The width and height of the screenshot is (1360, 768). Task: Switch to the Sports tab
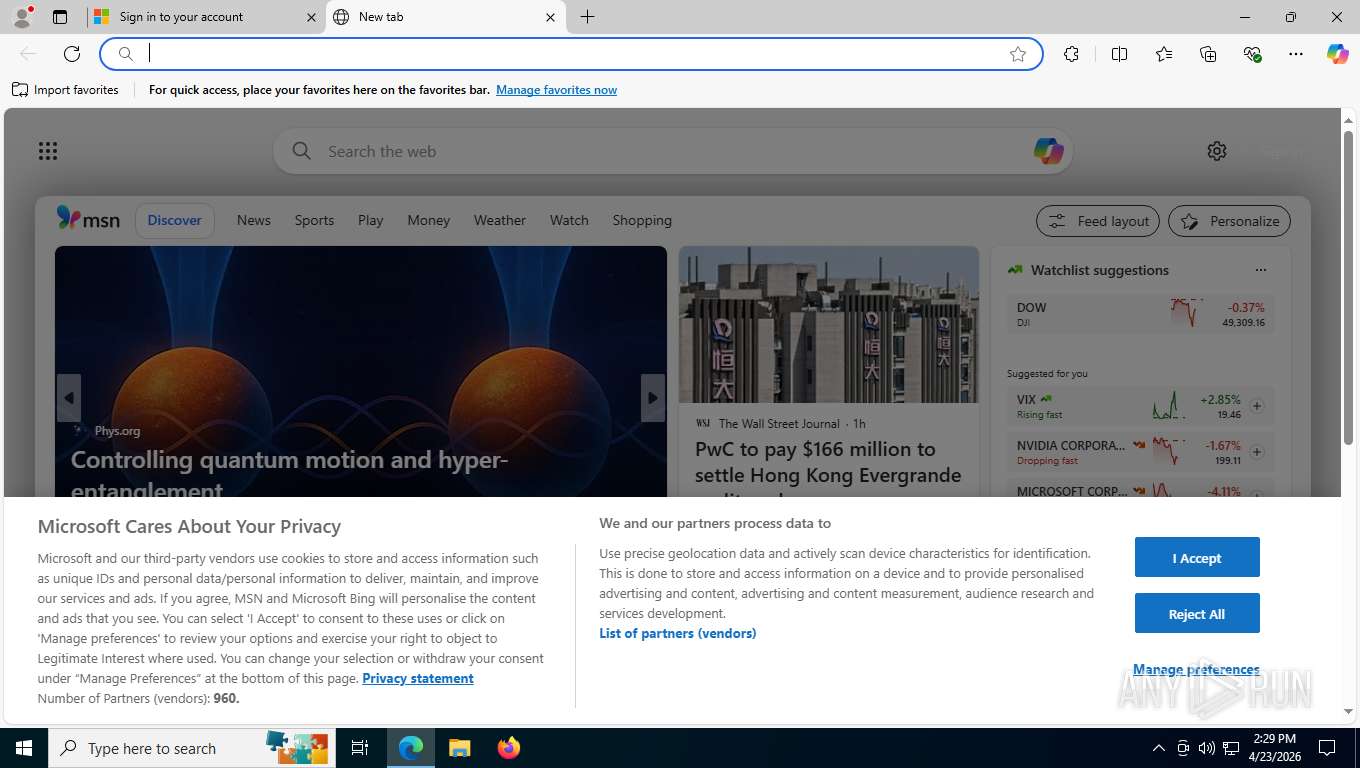point(314,220)
